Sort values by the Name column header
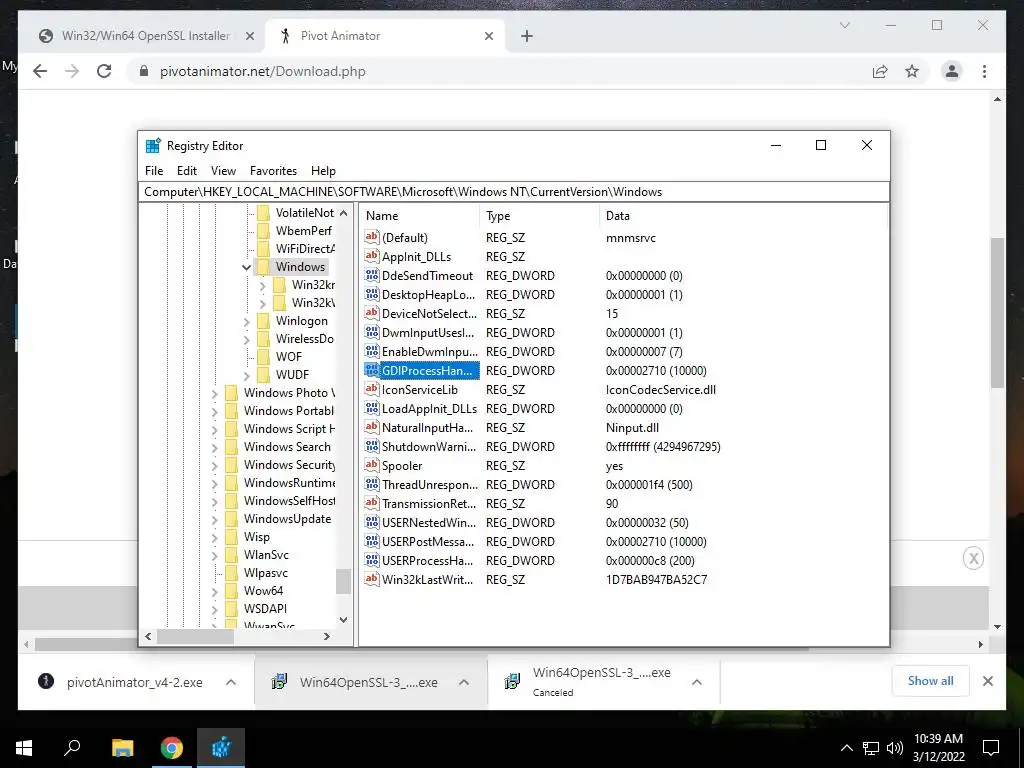 click(419, 216)
